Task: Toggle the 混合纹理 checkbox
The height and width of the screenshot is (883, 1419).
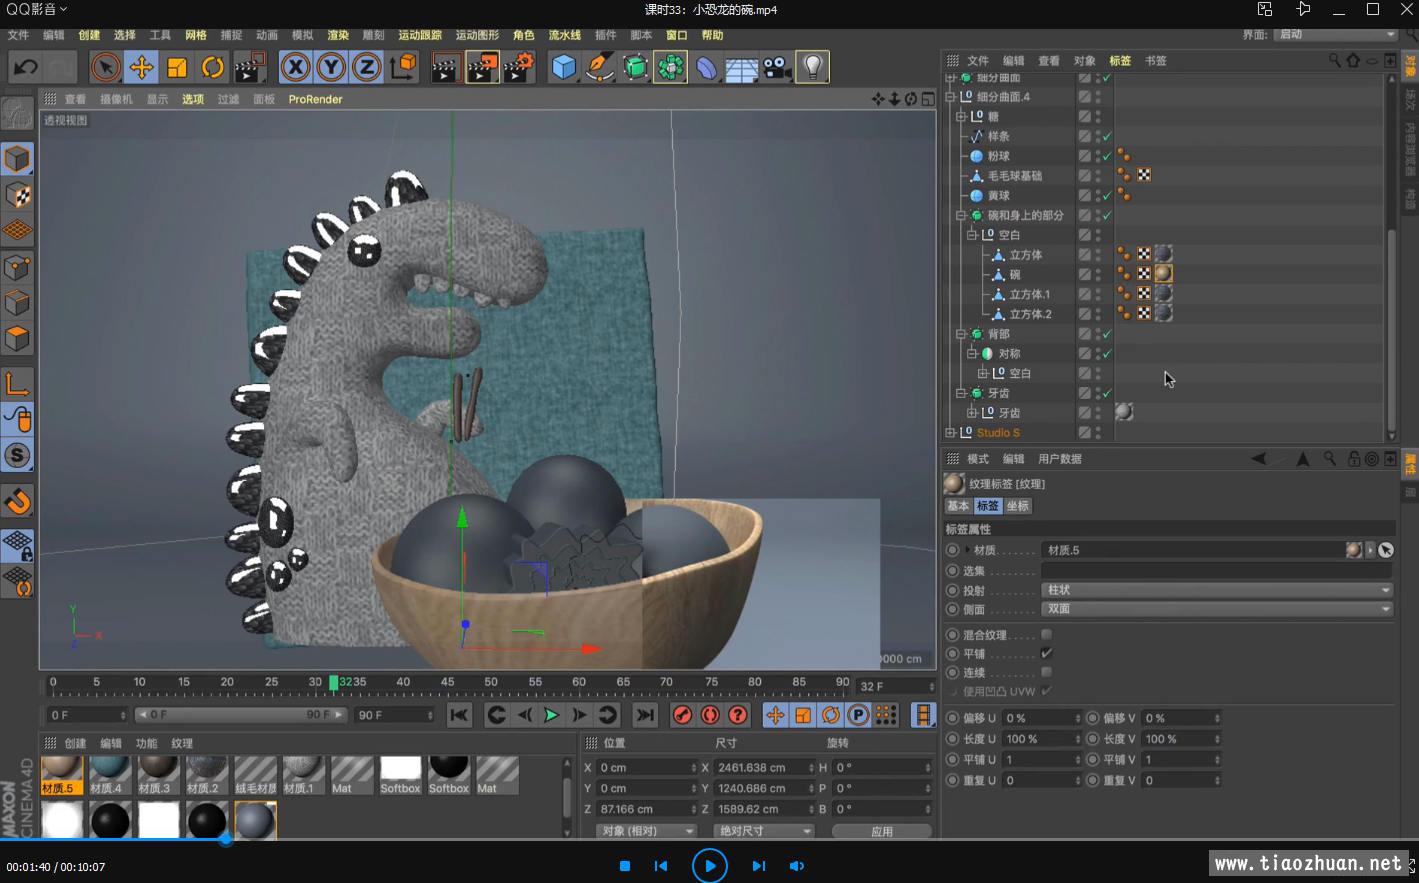Action: click(1046, 634)
